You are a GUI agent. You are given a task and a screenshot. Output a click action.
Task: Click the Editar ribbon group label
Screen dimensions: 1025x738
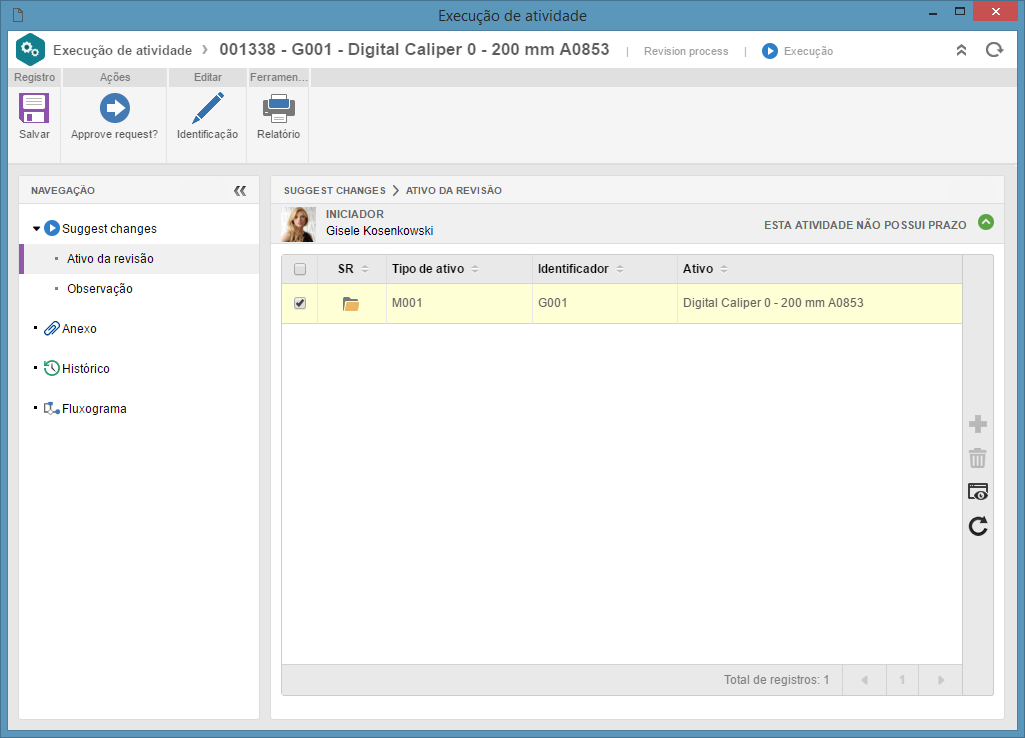click(x=208, y=77)
